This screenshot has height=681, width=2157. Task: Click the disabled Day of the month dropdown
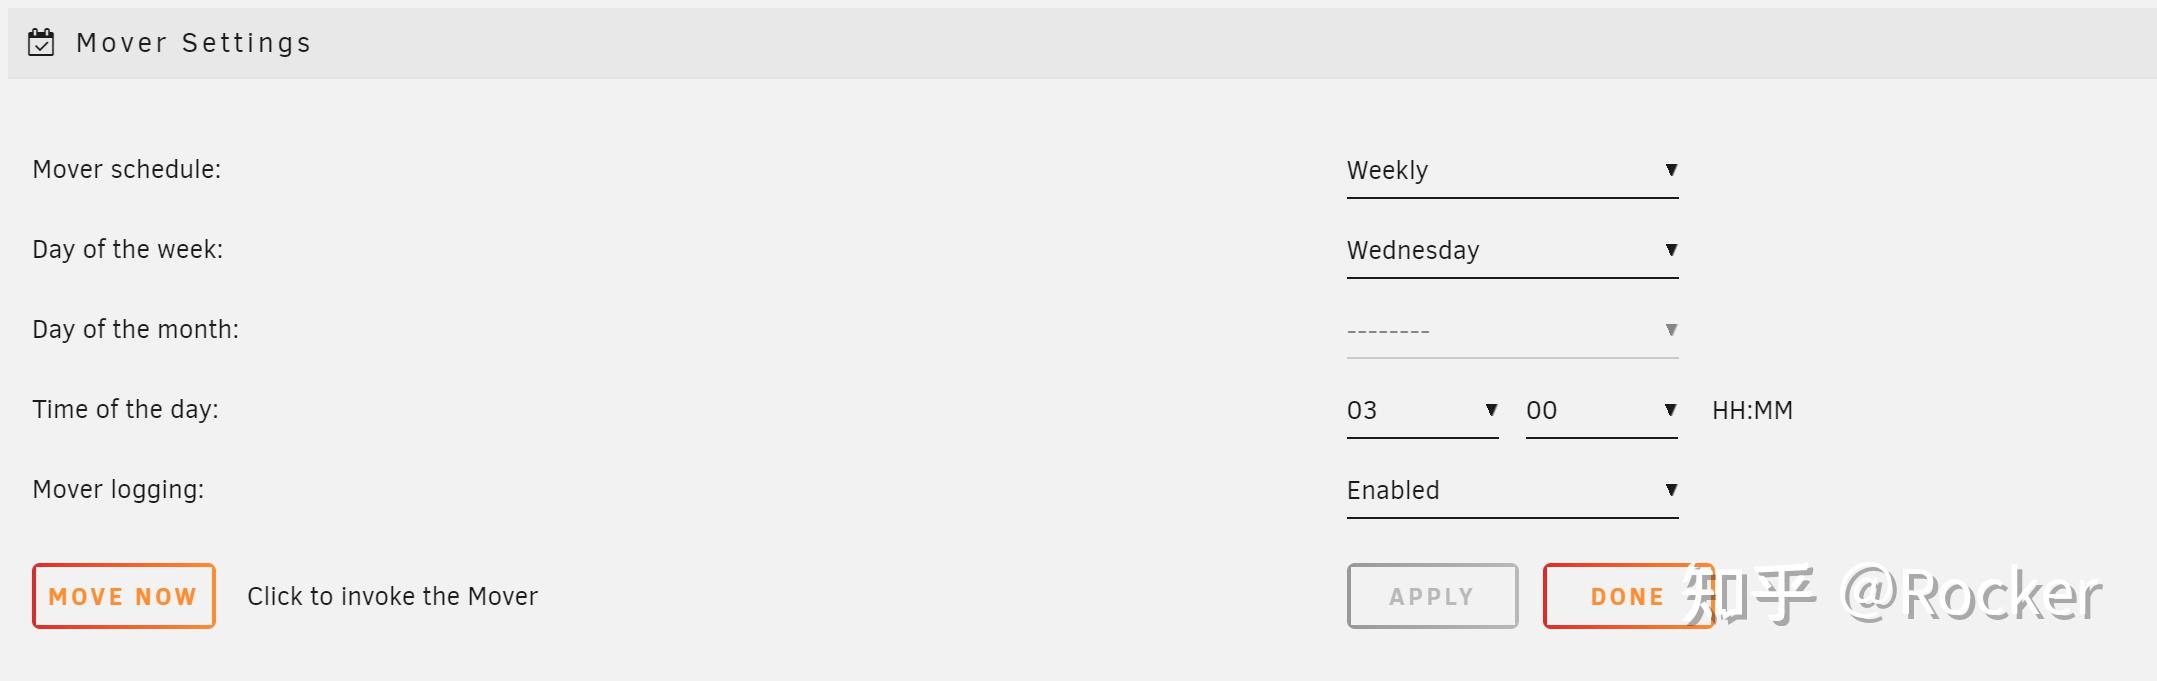[1511, 331]
